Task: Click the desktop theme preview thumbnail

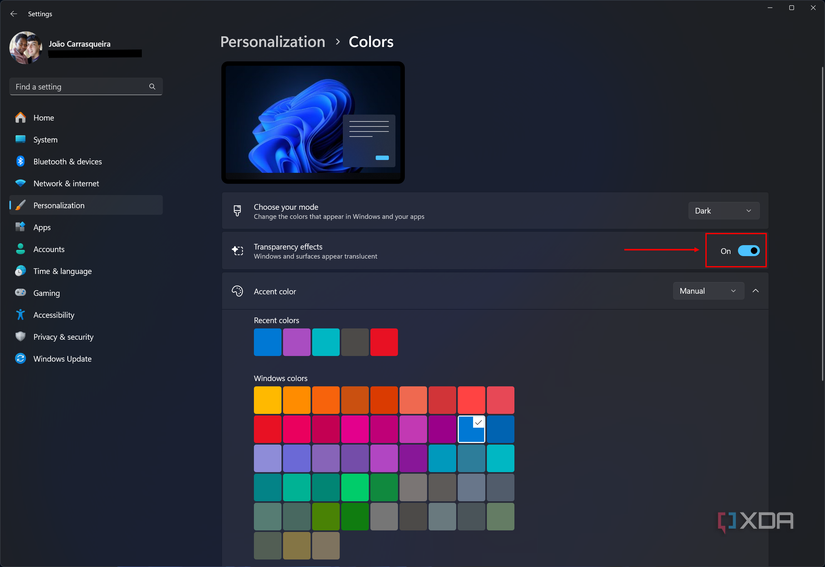Action: point(313,123)
